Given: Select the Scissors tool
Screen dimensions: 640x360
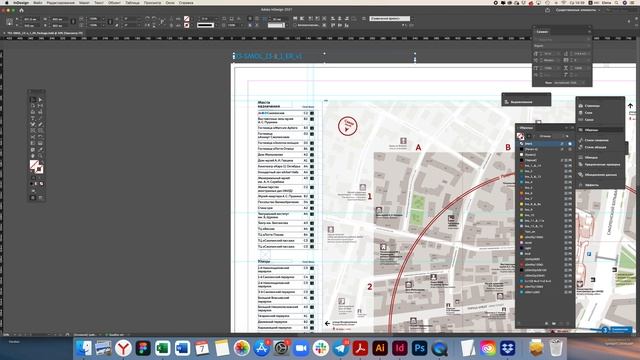Looking at the screenshot, I should pos(33,137).
